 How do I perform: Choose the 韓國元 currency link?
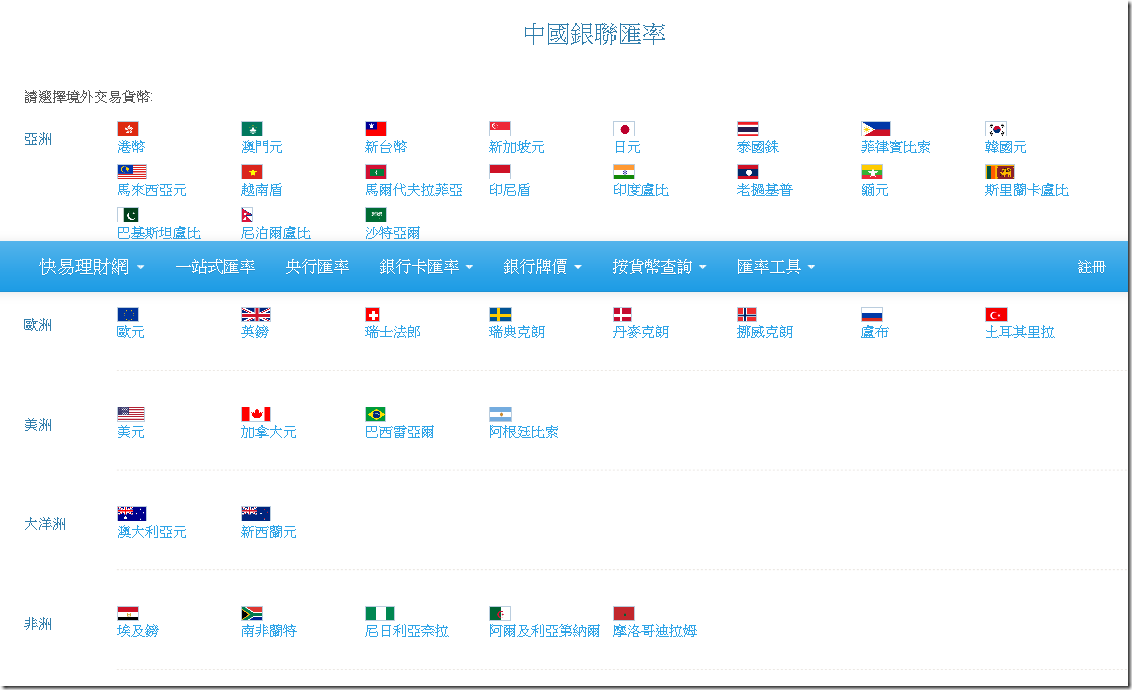coord(1006,147)
